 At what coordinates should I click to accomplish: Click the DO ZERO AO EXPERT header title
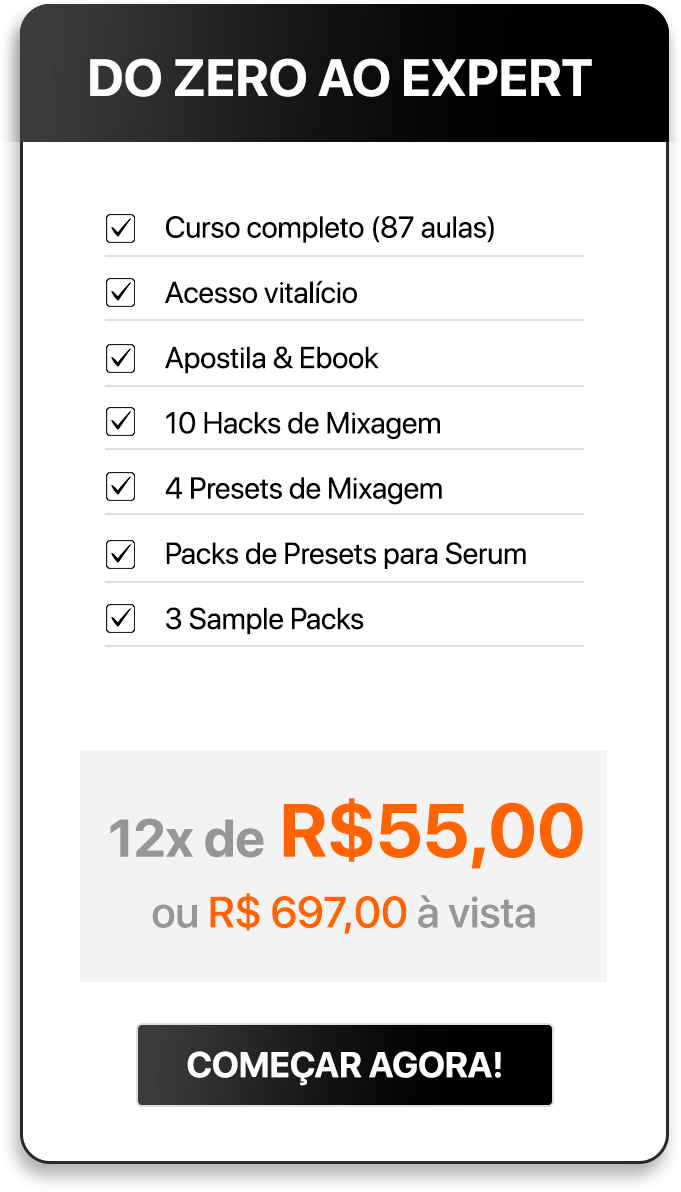pyautogui.click(x=340, y=79)
